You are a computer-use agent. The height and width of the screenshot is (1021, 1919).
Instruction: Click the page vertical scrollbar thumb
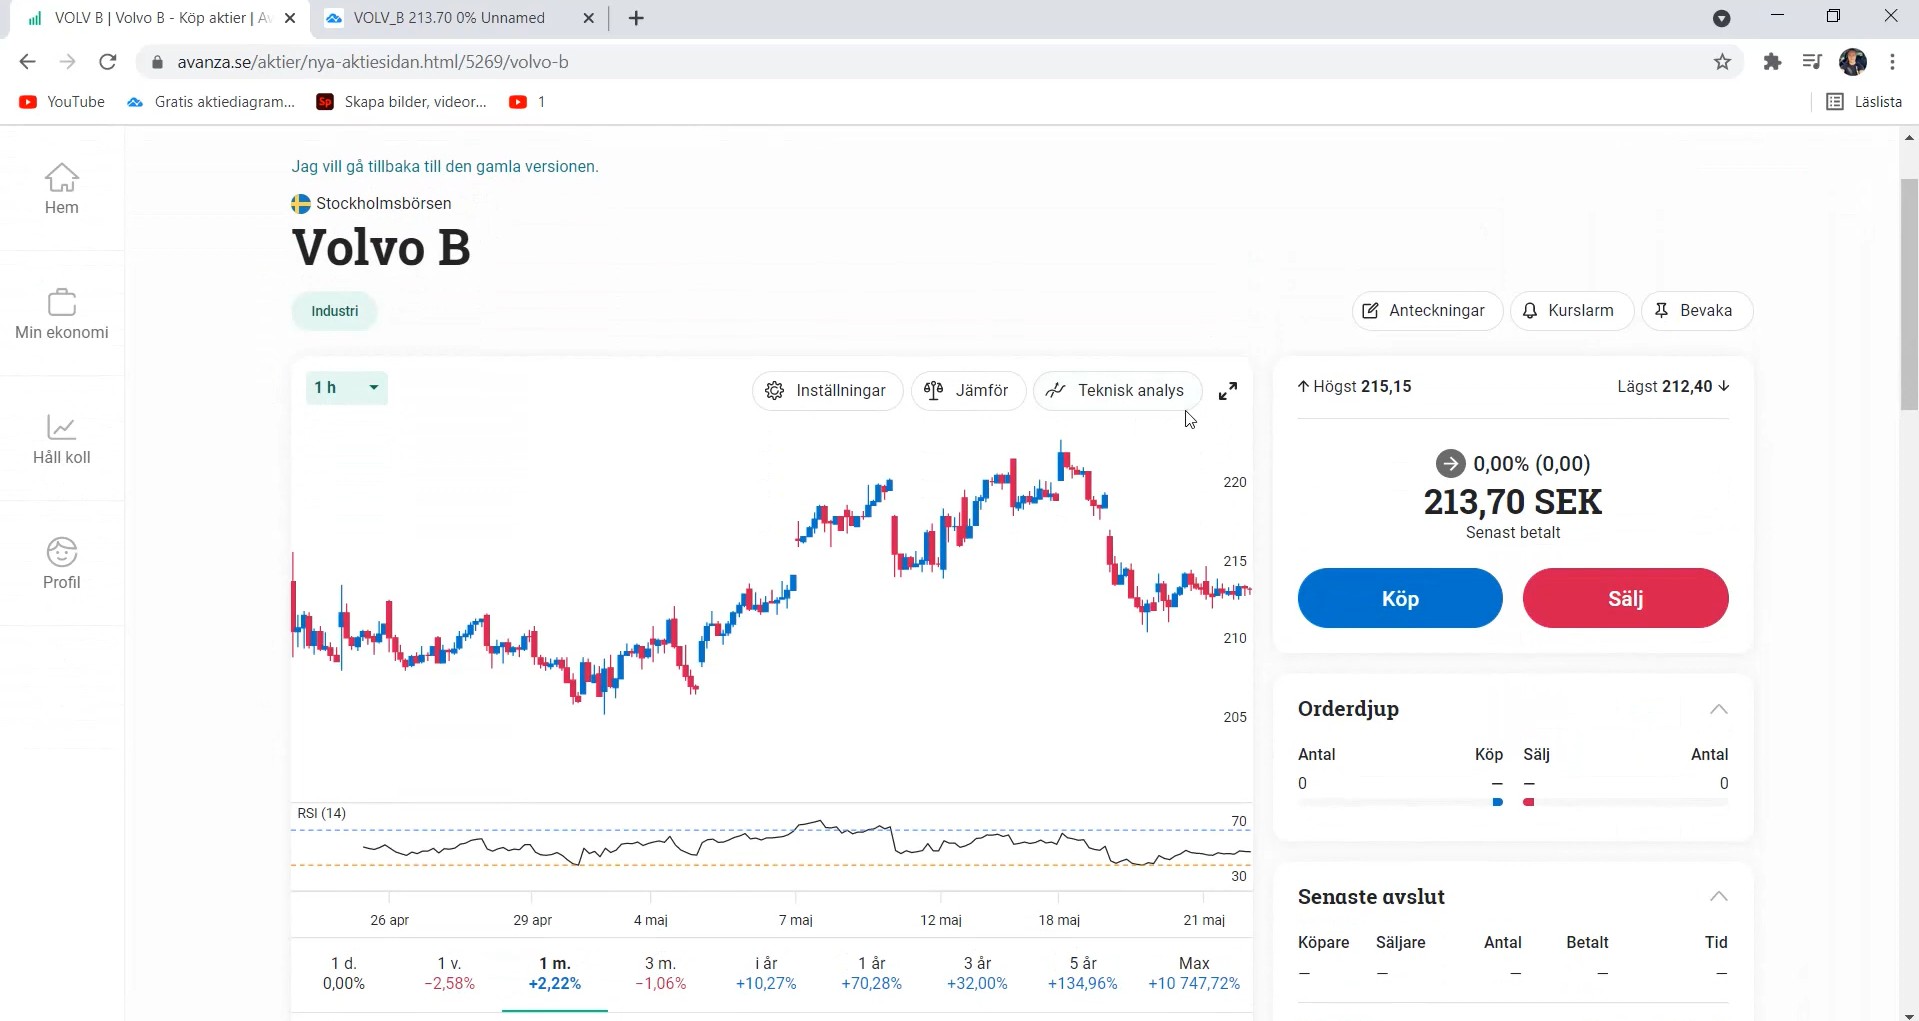click(x=1909, y=294)
